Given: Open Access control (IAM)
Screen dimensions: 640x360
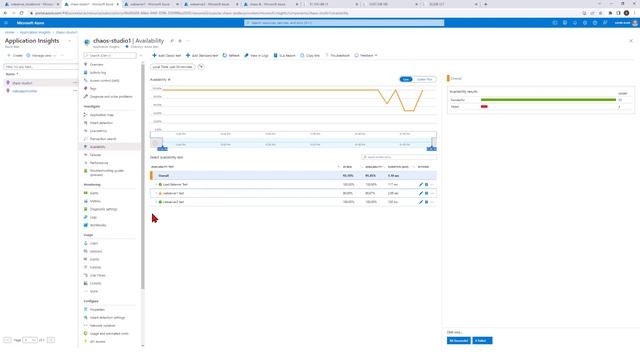Looking at the screenshot, I should click(104, 80).
